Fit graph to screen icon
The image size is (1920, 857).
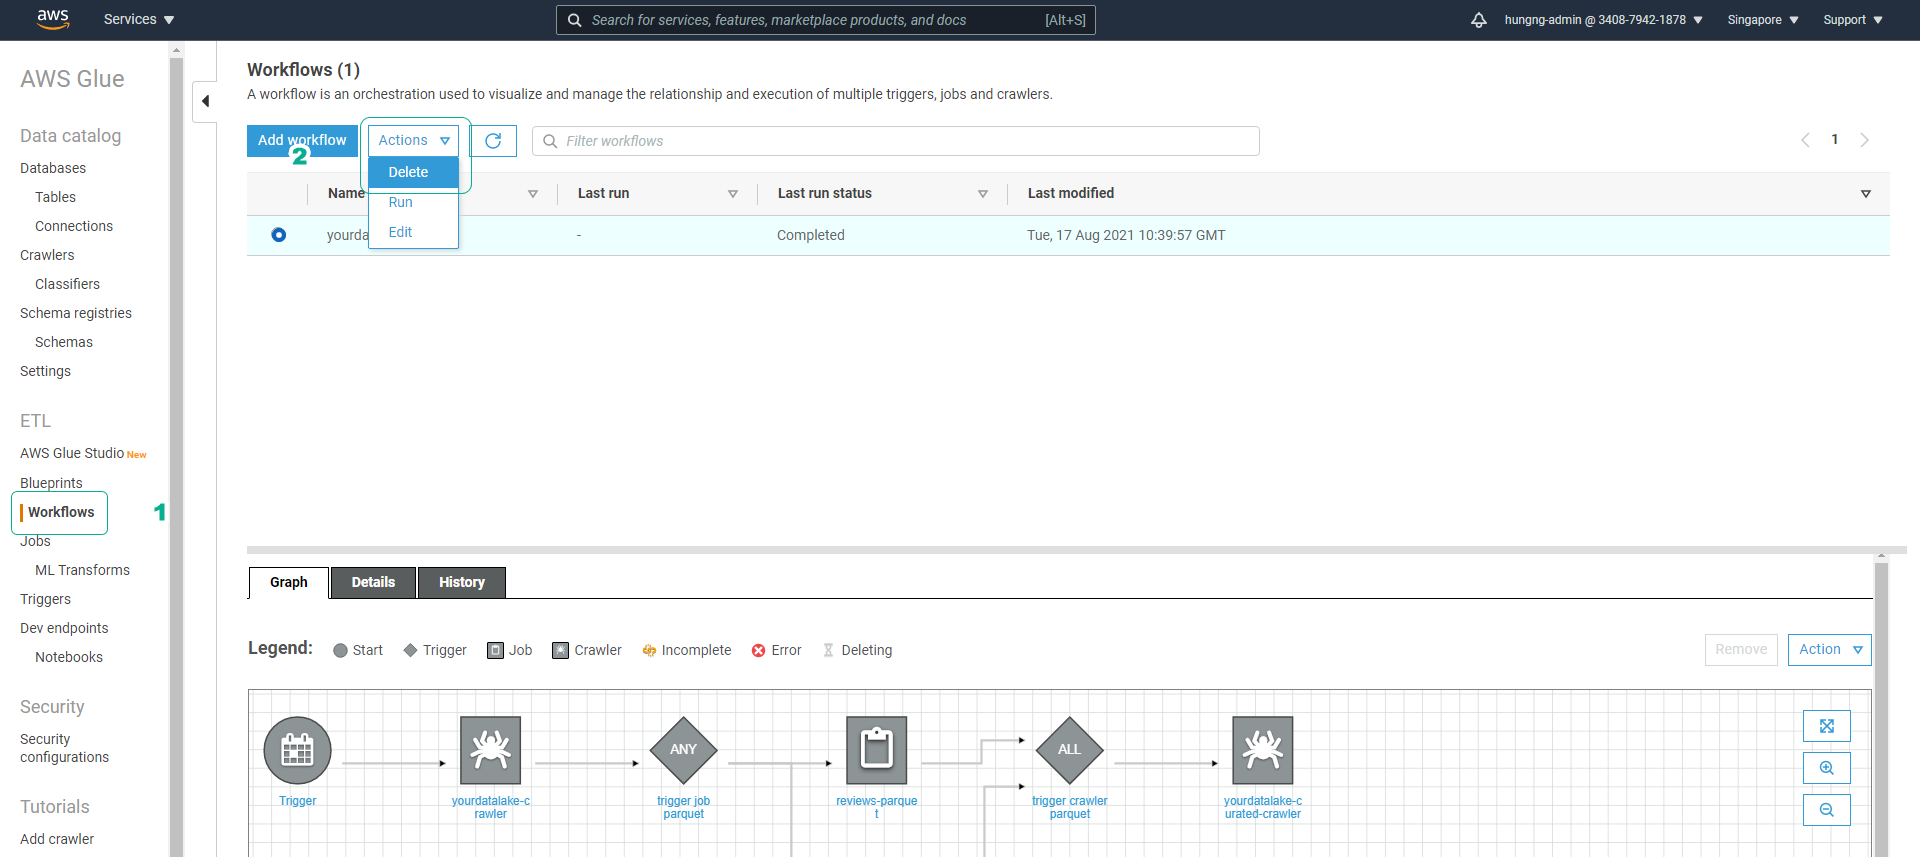click(x=1827, y=726)
